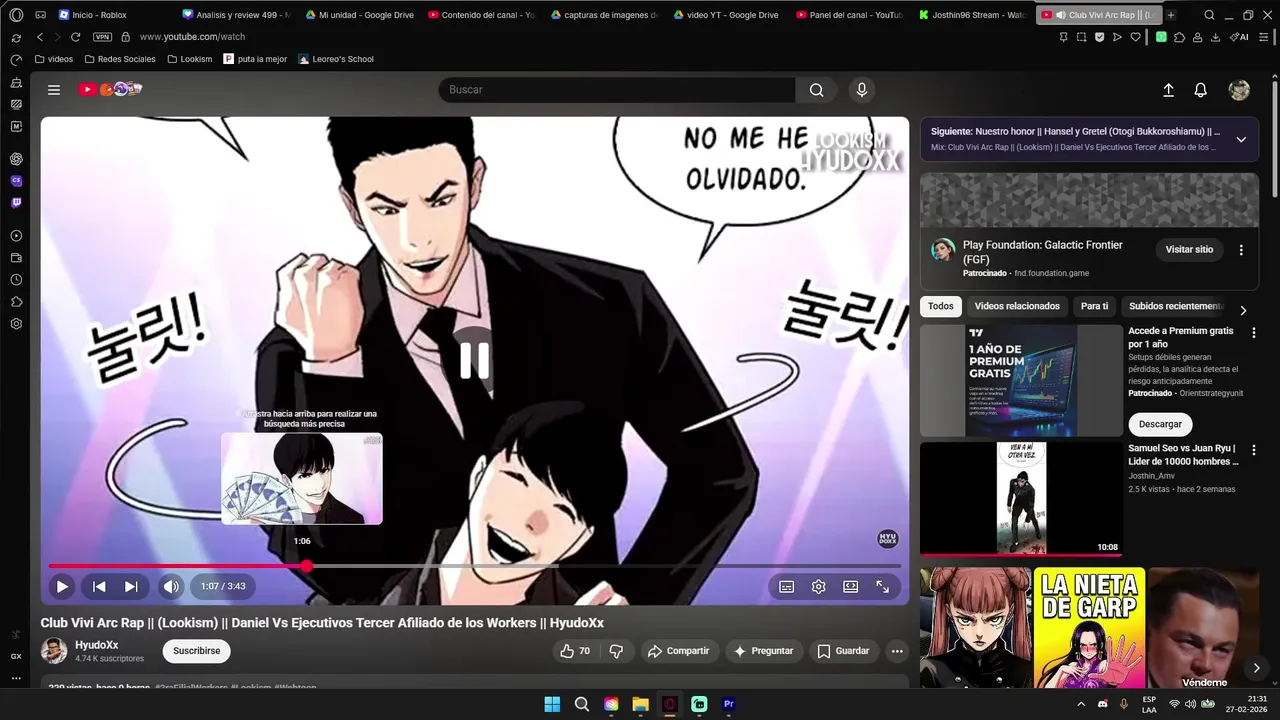This screenshot has height=720, width=1280.
Task: Open the Lookism bookmarks folder
Action: [x=189, y=59]
